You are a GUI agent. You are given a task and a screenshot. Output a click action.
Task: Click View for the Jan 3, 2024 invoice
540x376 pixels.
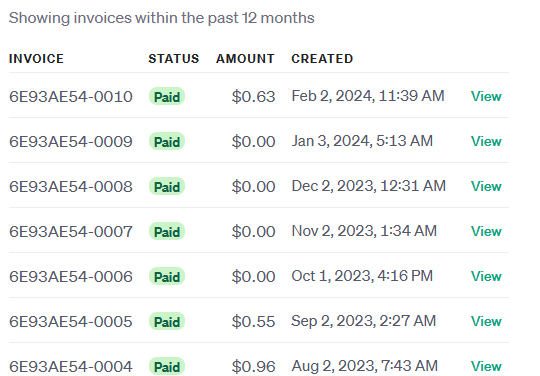tap(486, 141)
